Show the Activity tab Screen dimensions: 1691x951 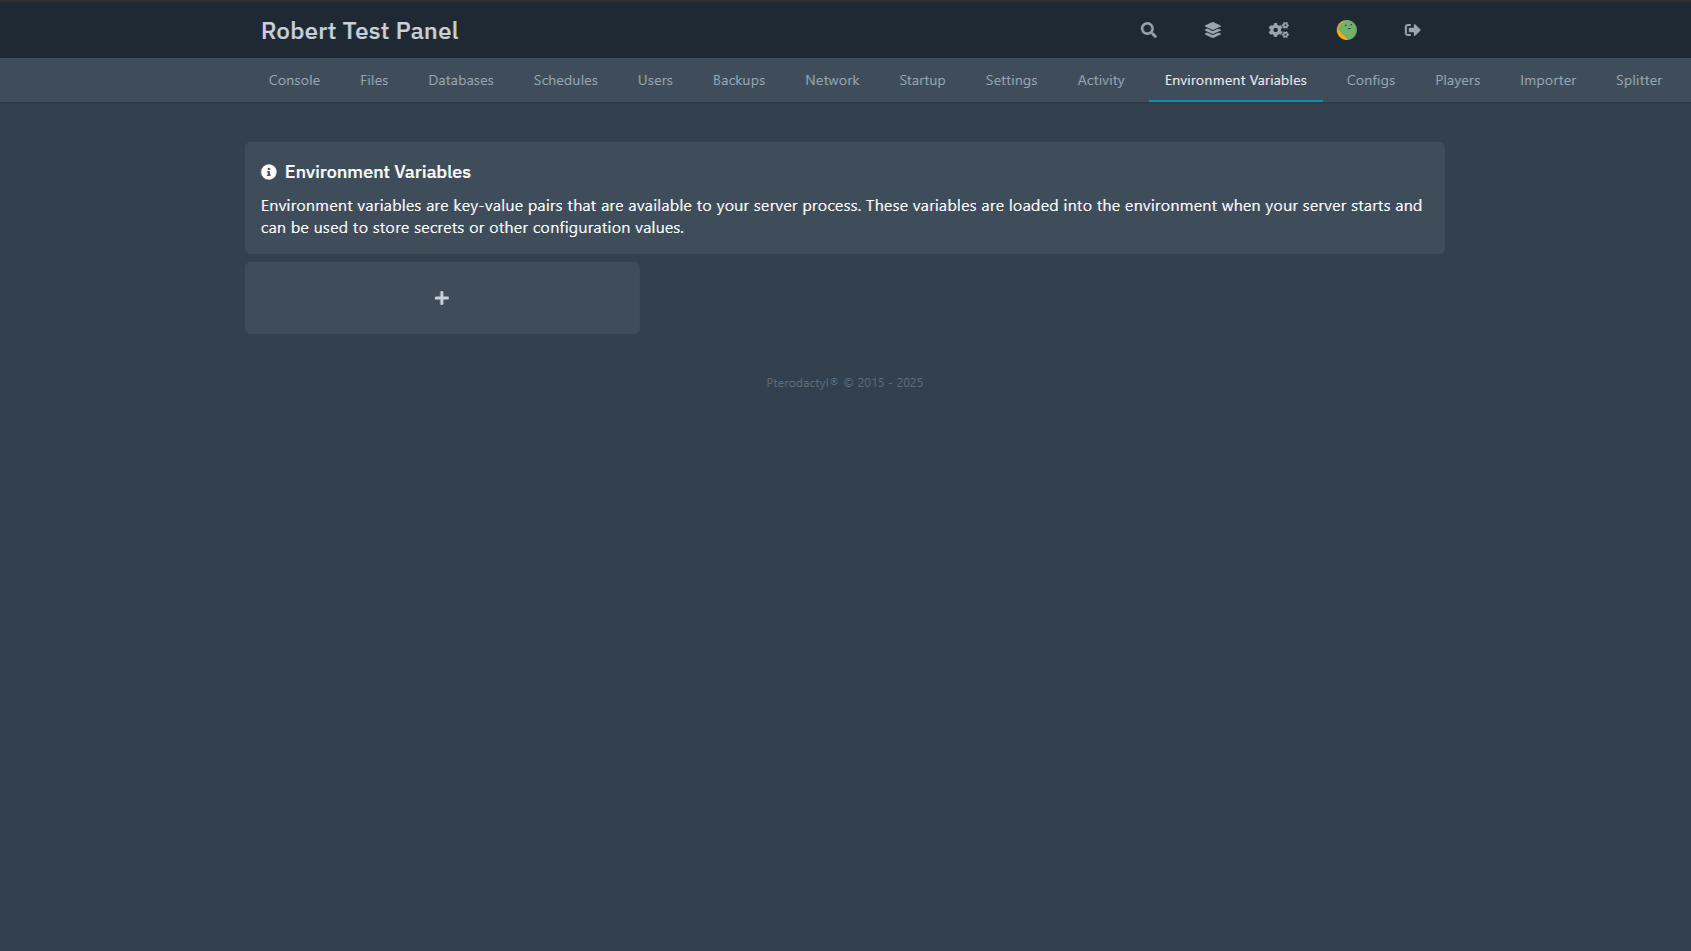pos(1101,80)
